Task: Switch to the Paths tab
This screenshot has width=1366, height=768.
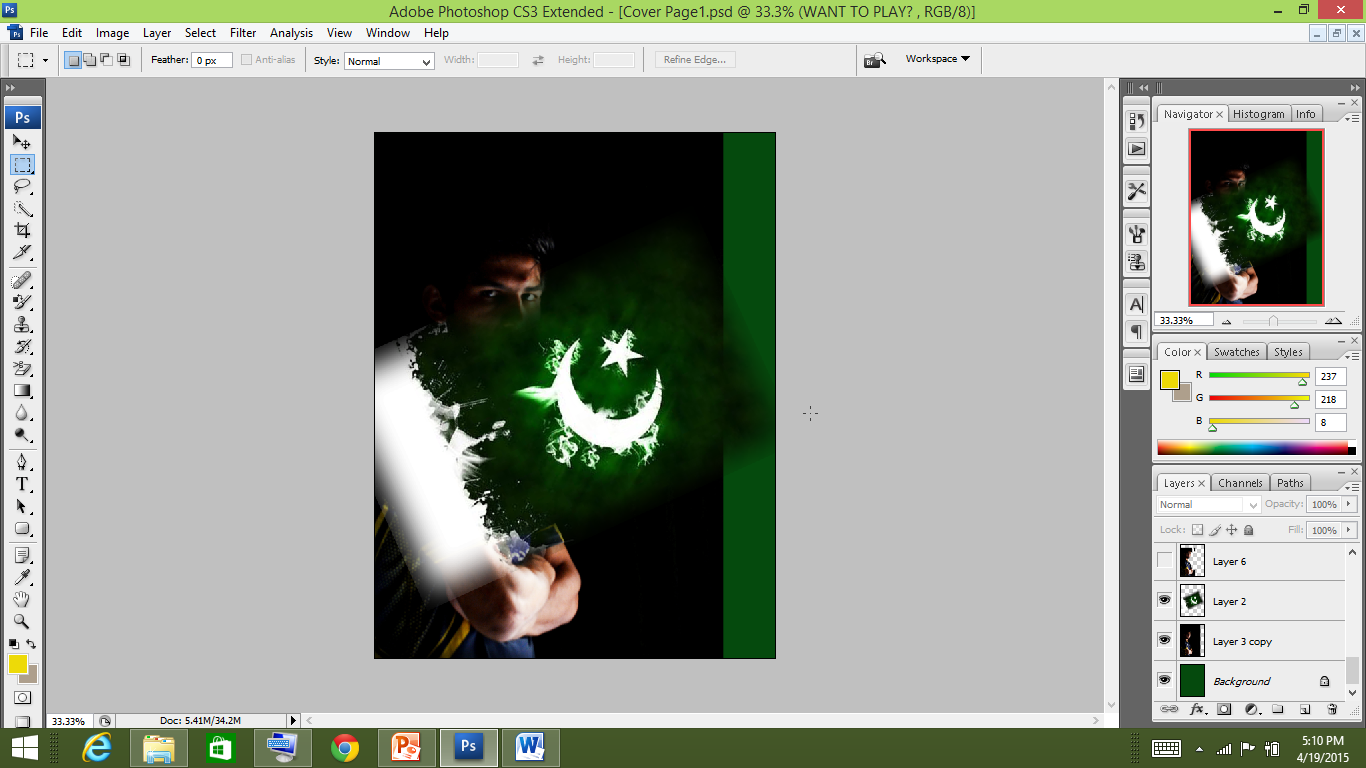Action: pyautogui.click(x=1290, y=483)
